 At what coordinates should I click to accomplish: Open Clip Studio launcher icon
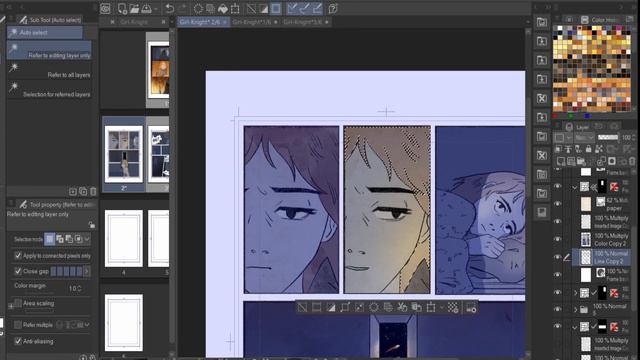coord(105,8)
